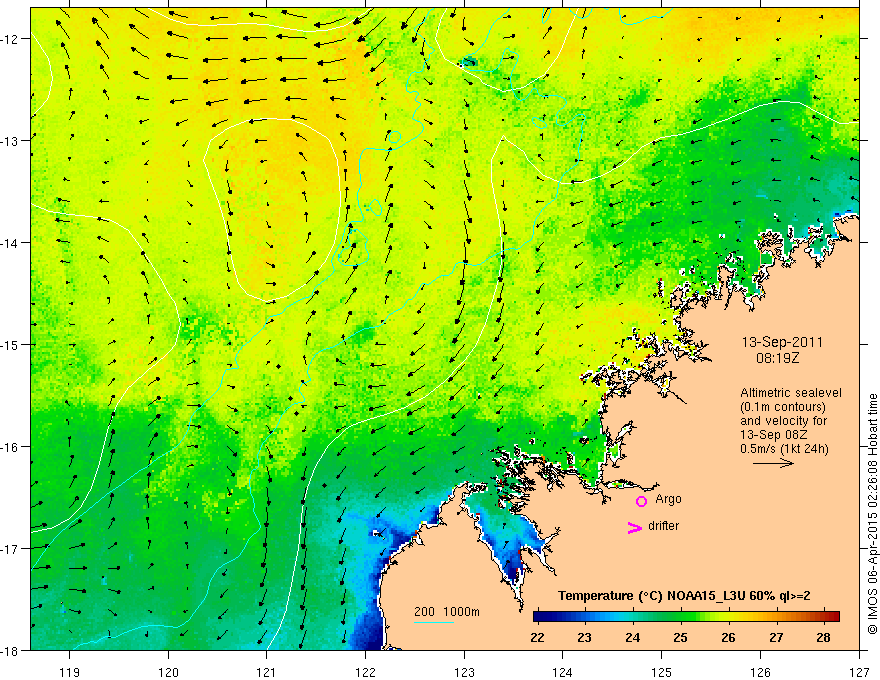Click the cyan 200 1000m isobath legend line
Viewport: 880px width, 680px height.
coord(434,622)
